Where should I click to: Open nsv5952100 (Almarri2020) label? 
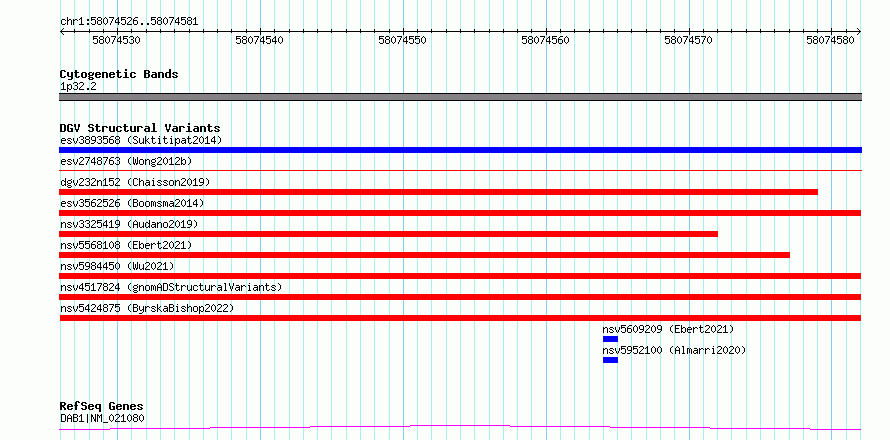pos(674,350)
